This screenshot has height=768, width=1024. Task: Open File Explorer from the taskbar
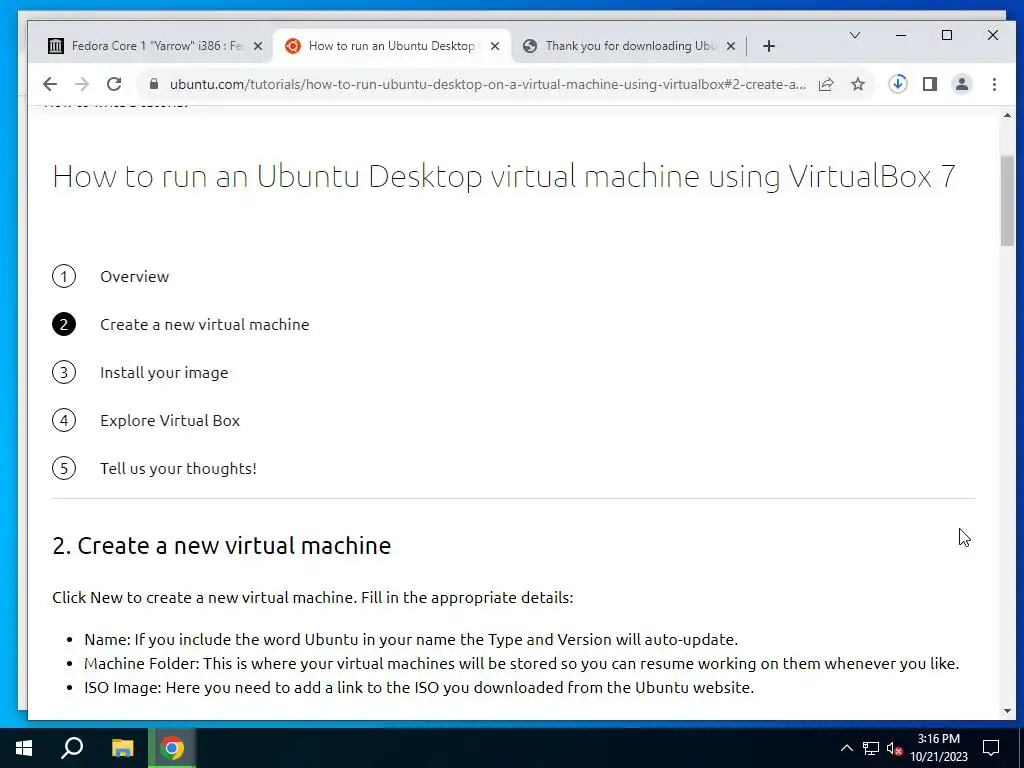point(123,748)
